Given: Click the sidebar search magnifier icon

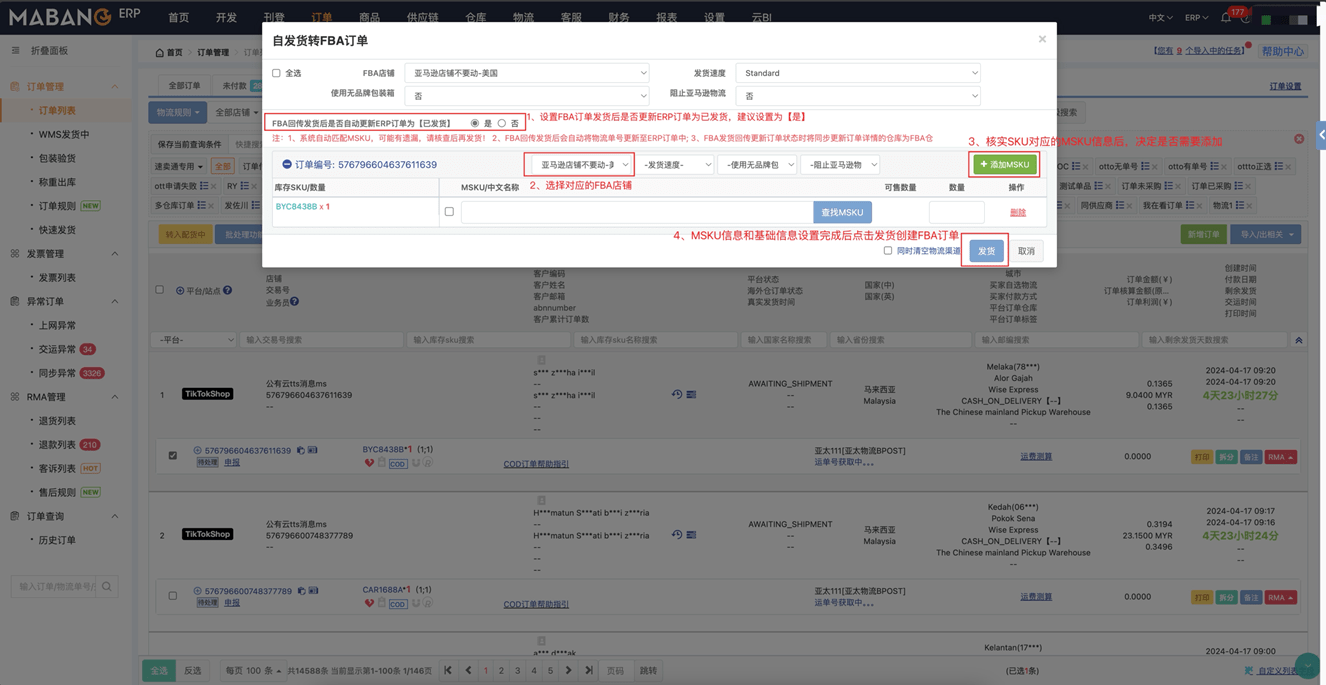Looking at the screenshot, I should 107,586.
